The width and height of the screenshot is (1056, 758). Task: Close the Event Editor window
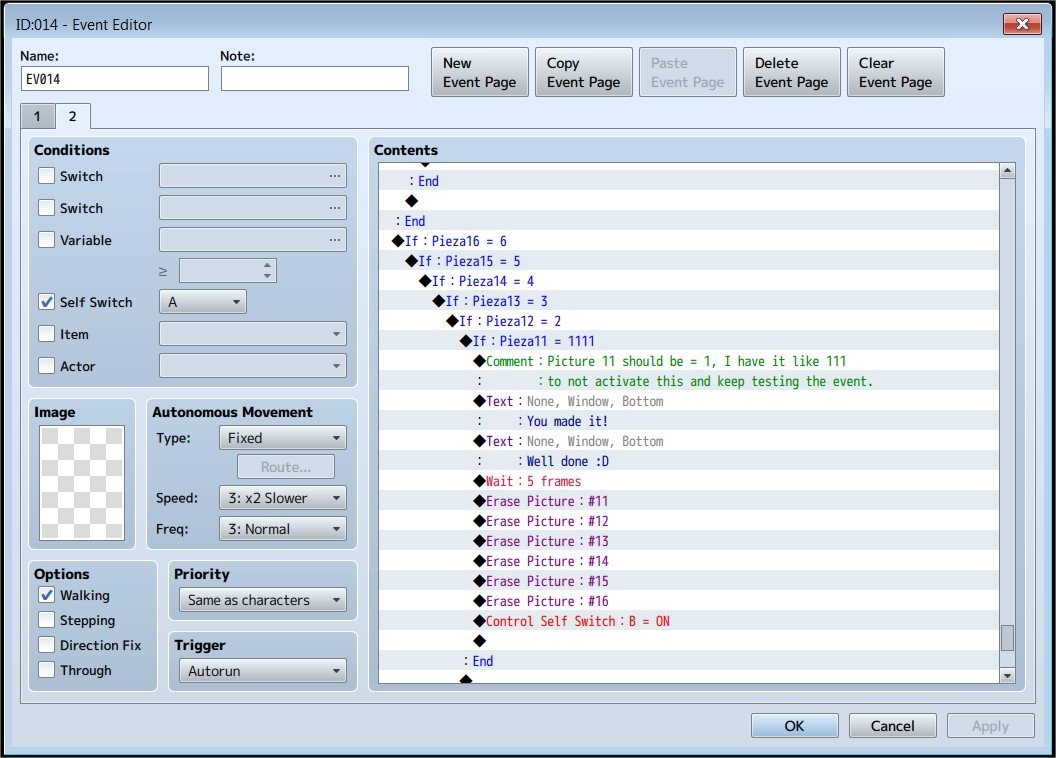point(1022,24)
